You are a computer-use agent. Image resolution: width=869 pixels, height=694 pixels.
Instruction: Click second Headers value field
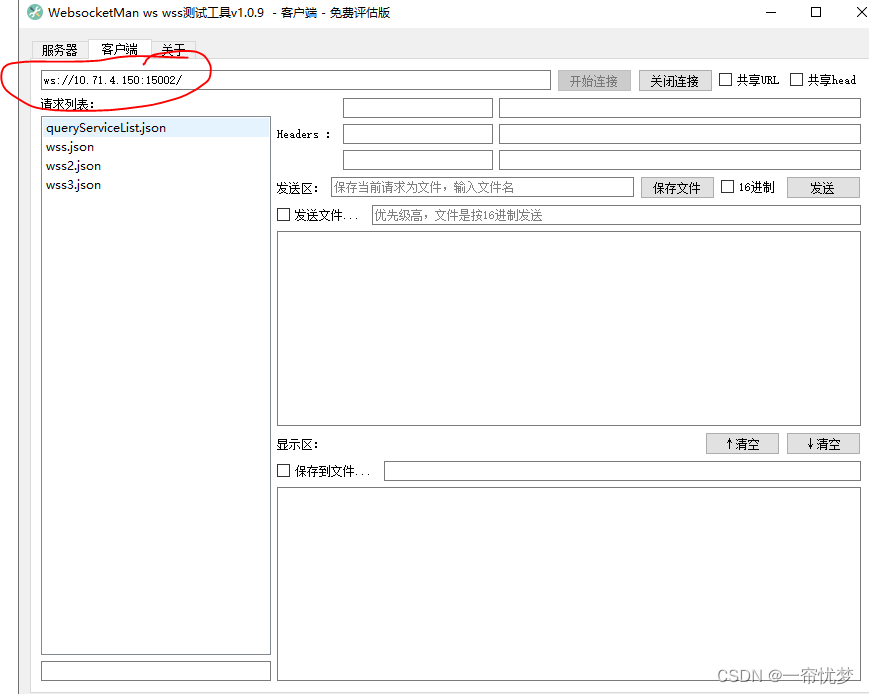[679, 134]
